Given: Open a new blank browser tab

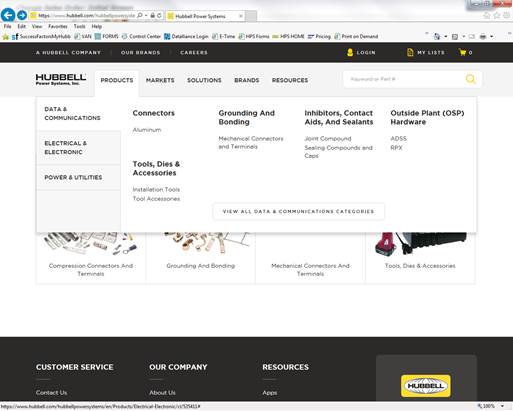Looking at the screenshot, I should 251,16.
